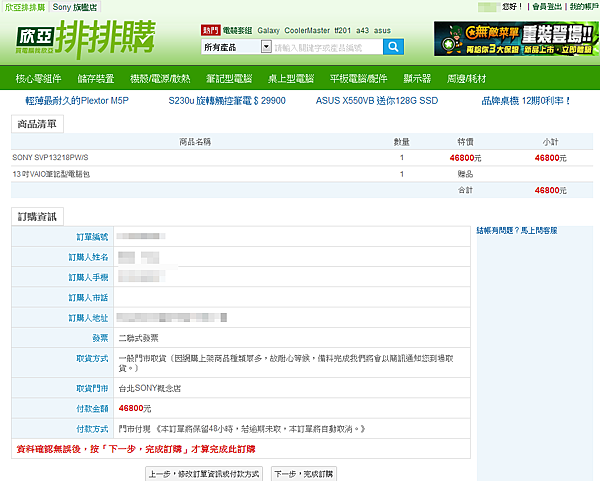600x481 pixels.
Task: Click the 上一步 modify order button
Action: point(204,474)
